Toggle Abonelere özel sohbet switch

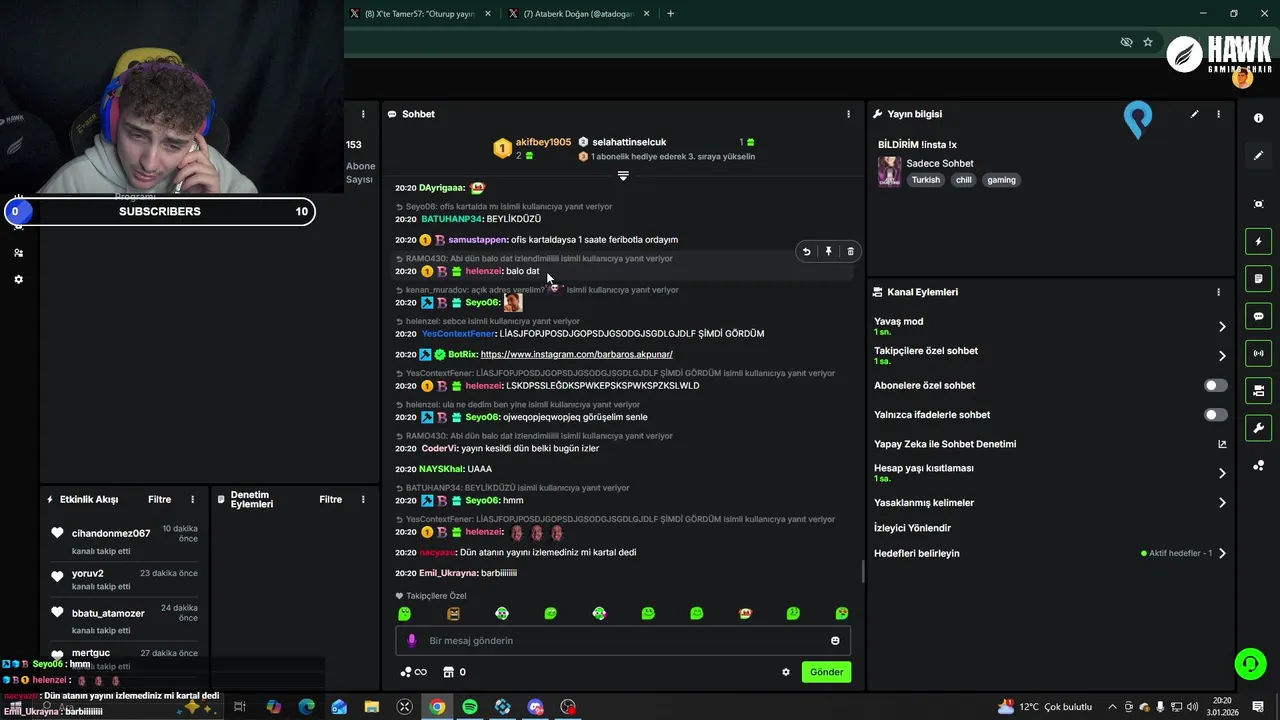[1215, 385]
